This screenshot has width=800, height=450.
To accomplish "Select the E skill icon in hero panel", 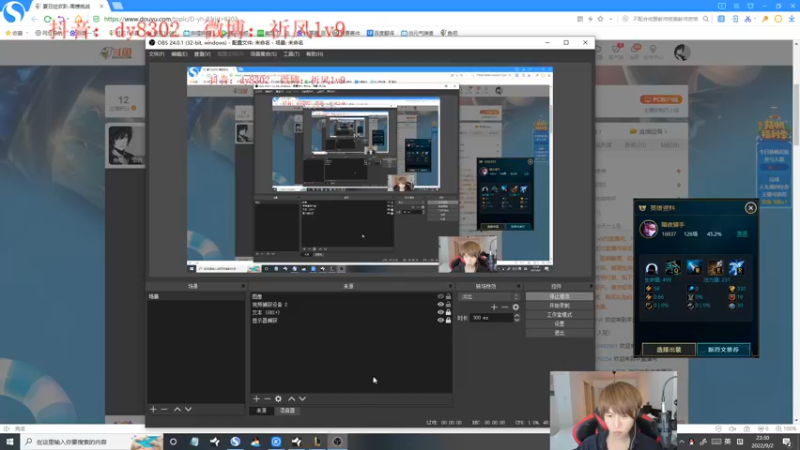I will (x=715, y=267).
